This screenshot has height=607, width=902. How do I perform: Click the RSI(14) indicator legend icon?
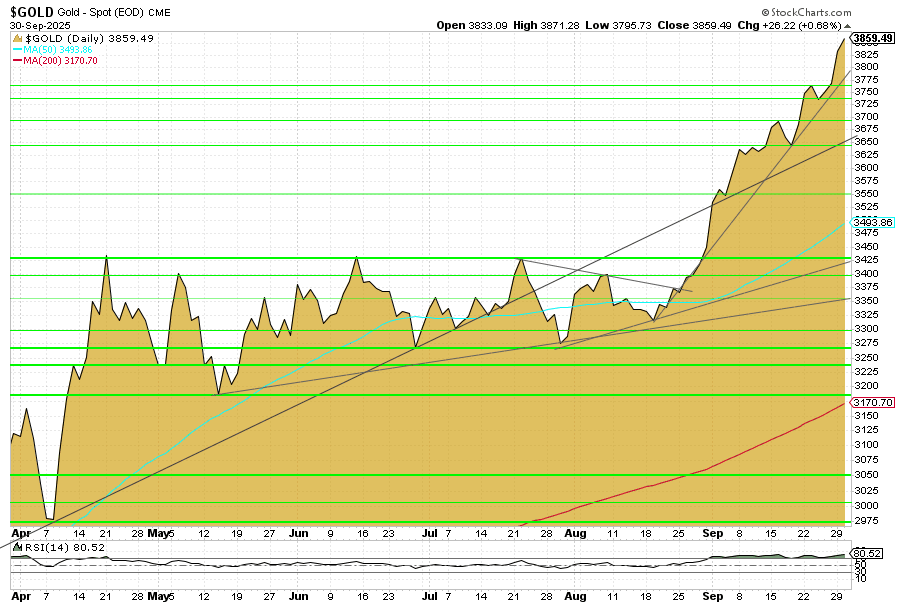[x=16, y=548]
